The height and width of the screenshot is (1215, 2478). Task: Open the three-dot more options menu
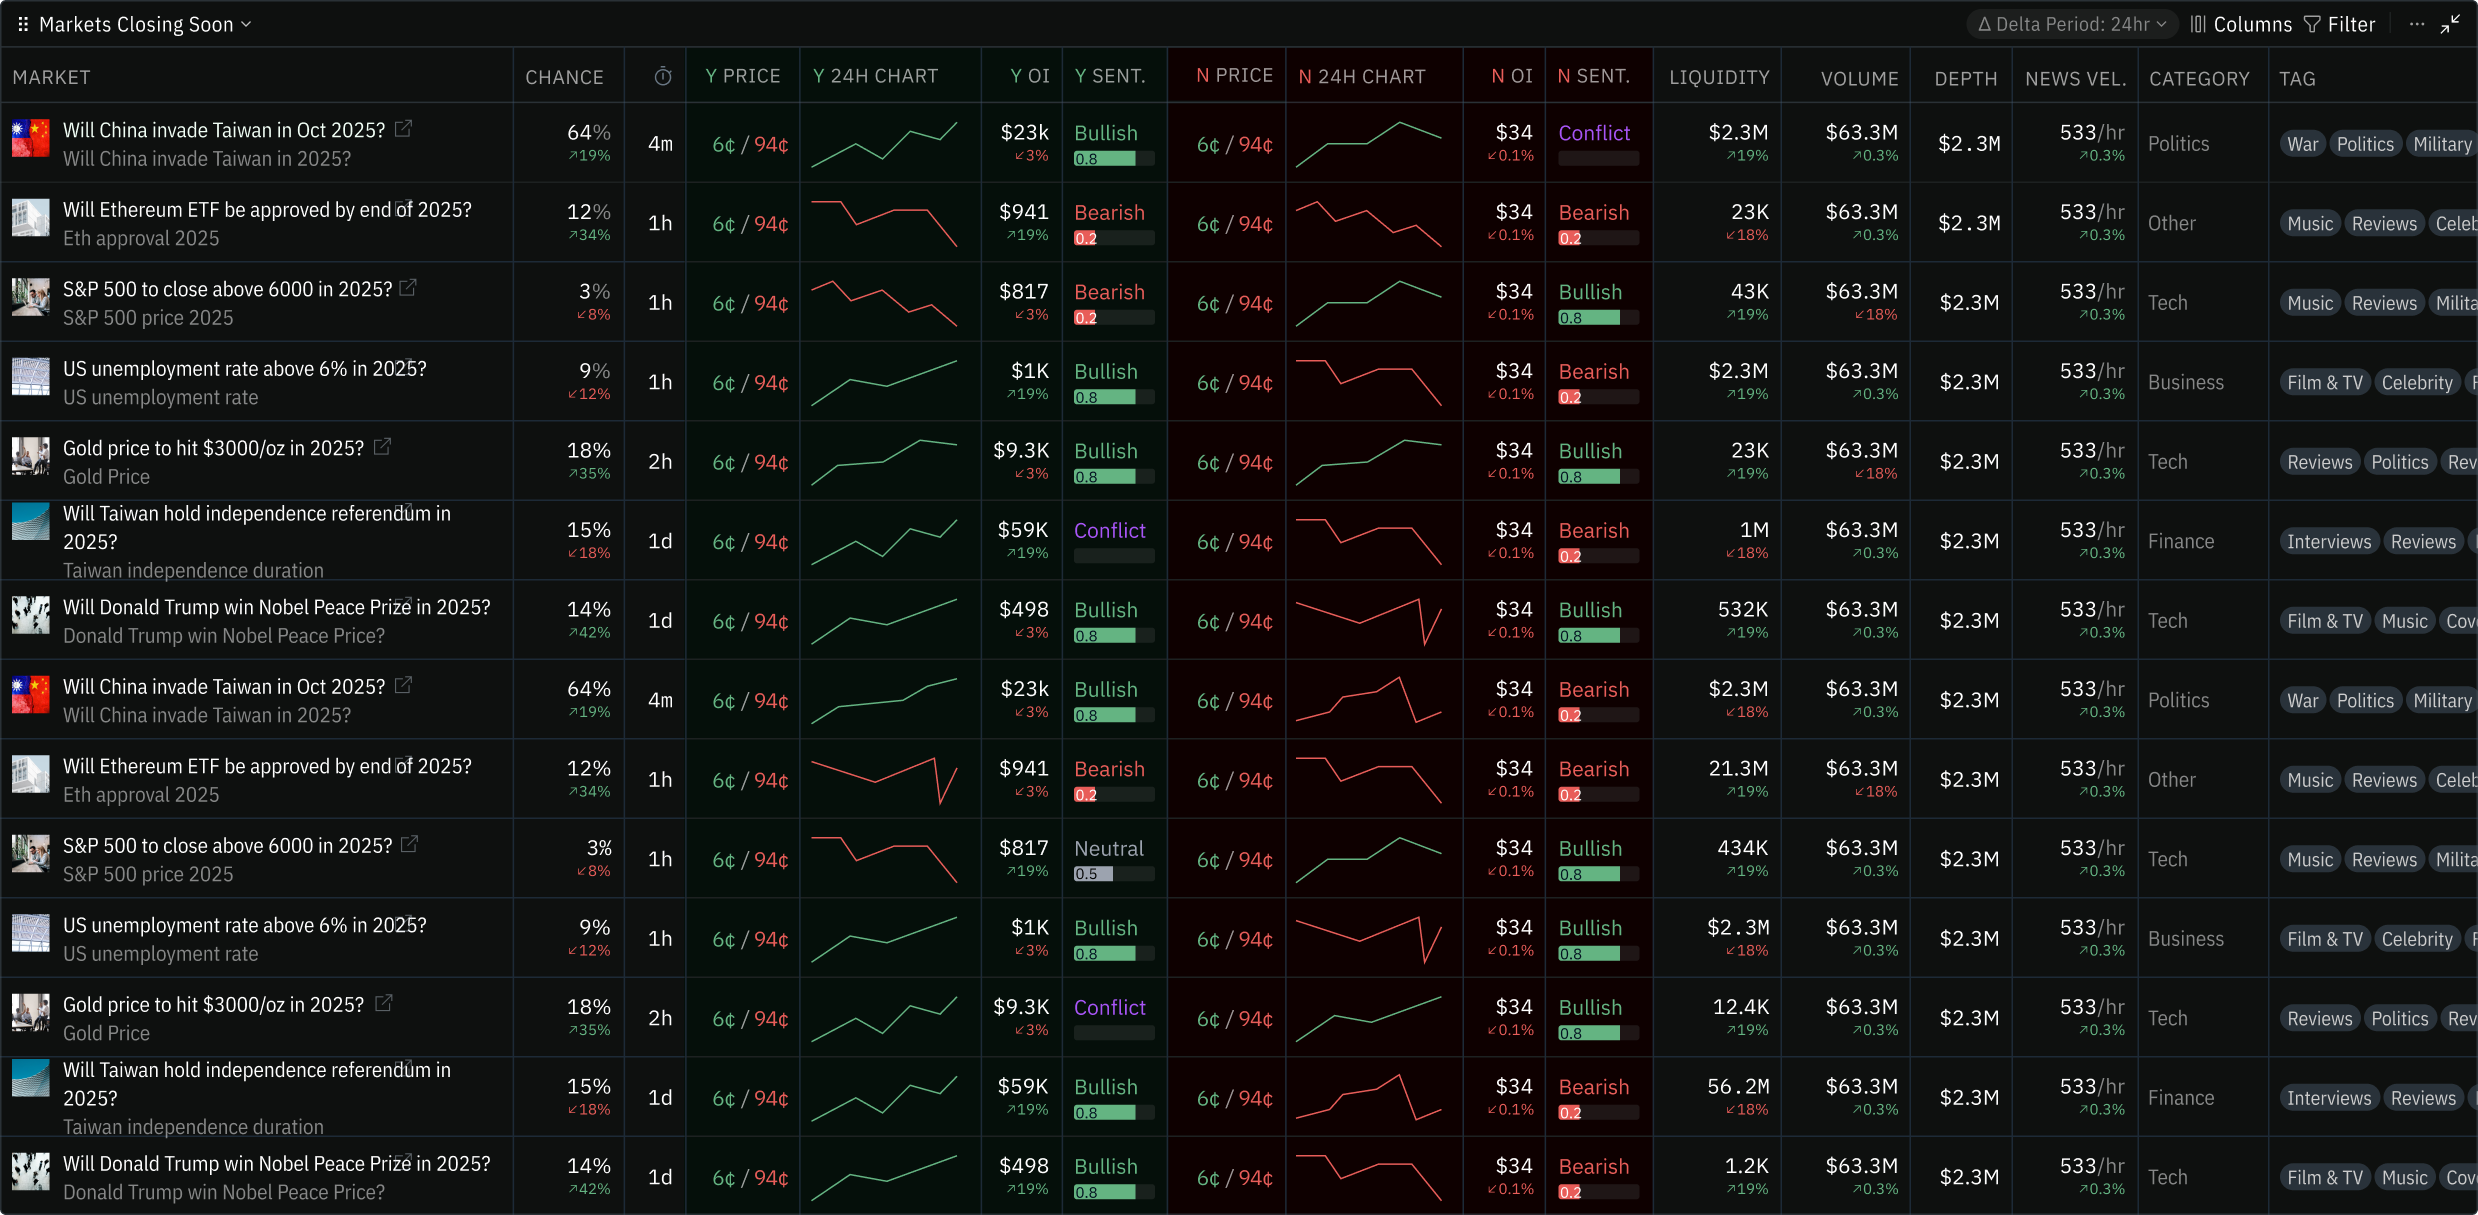click(2416, 24)
